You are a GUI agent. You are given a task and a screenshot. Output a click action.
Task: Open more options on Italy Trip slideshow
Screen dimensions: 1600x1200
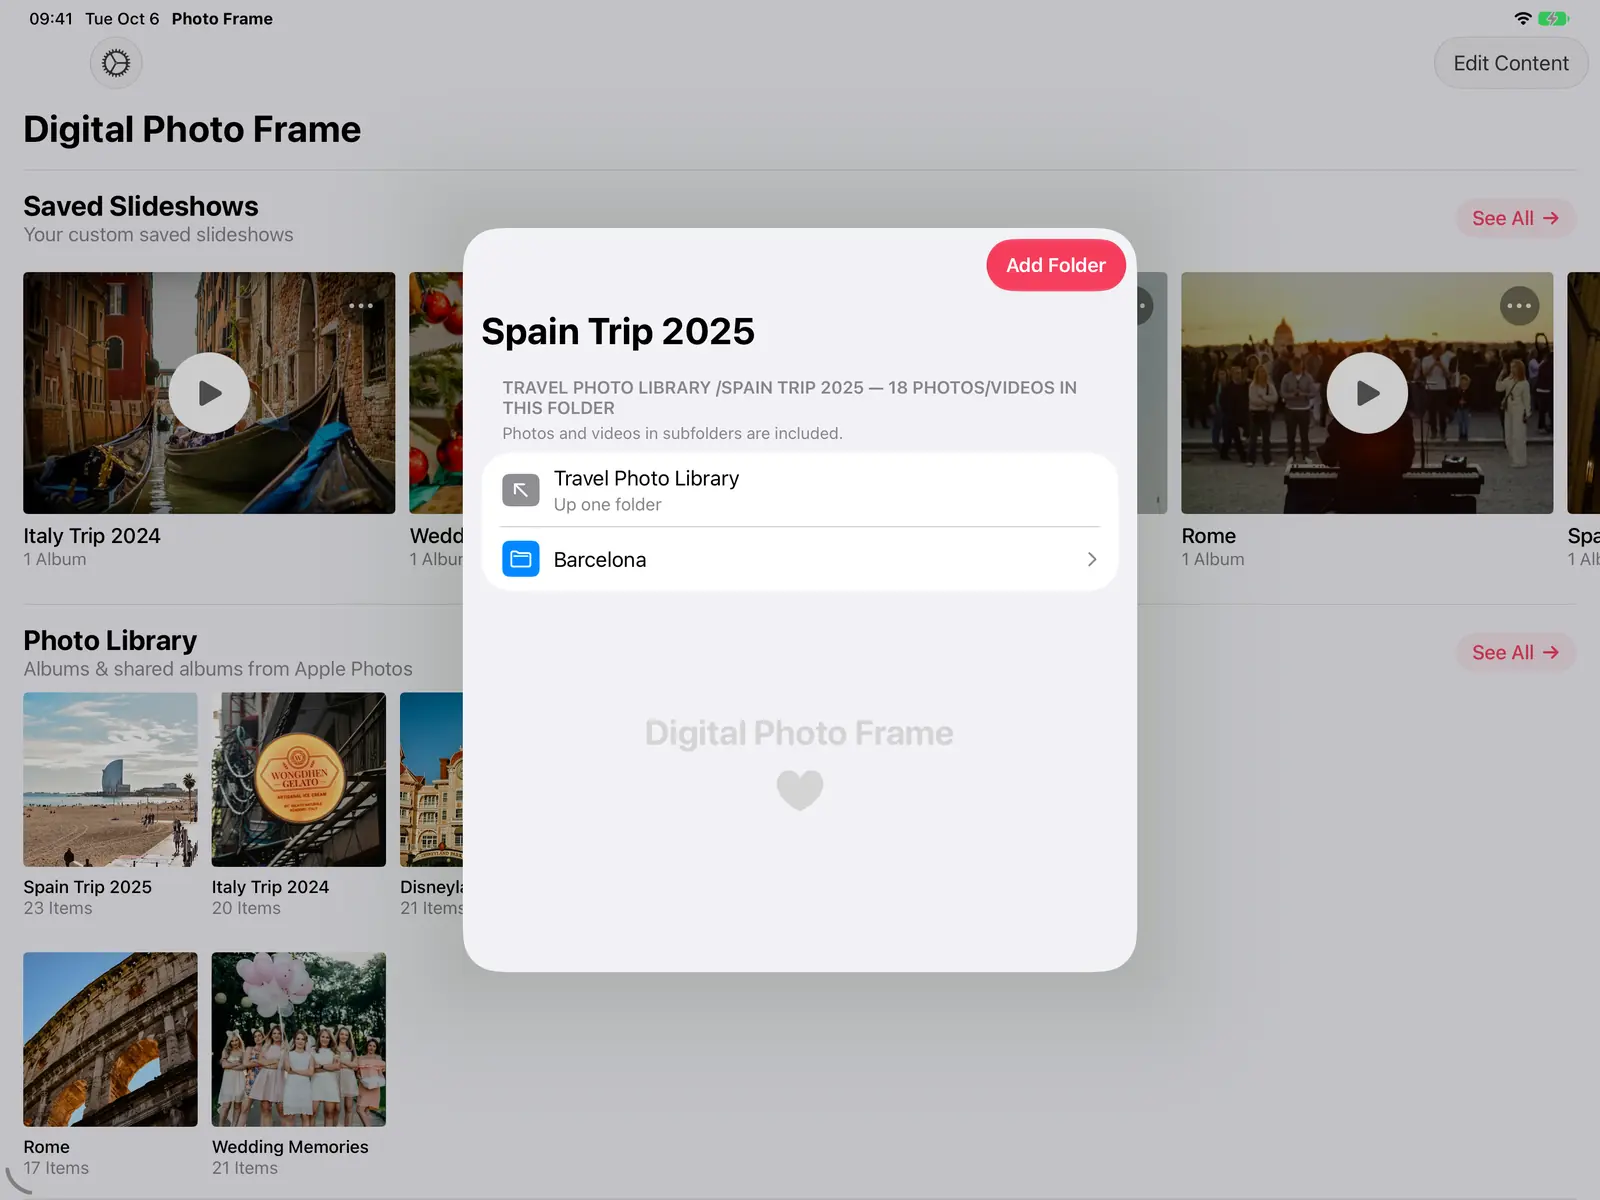361,306
